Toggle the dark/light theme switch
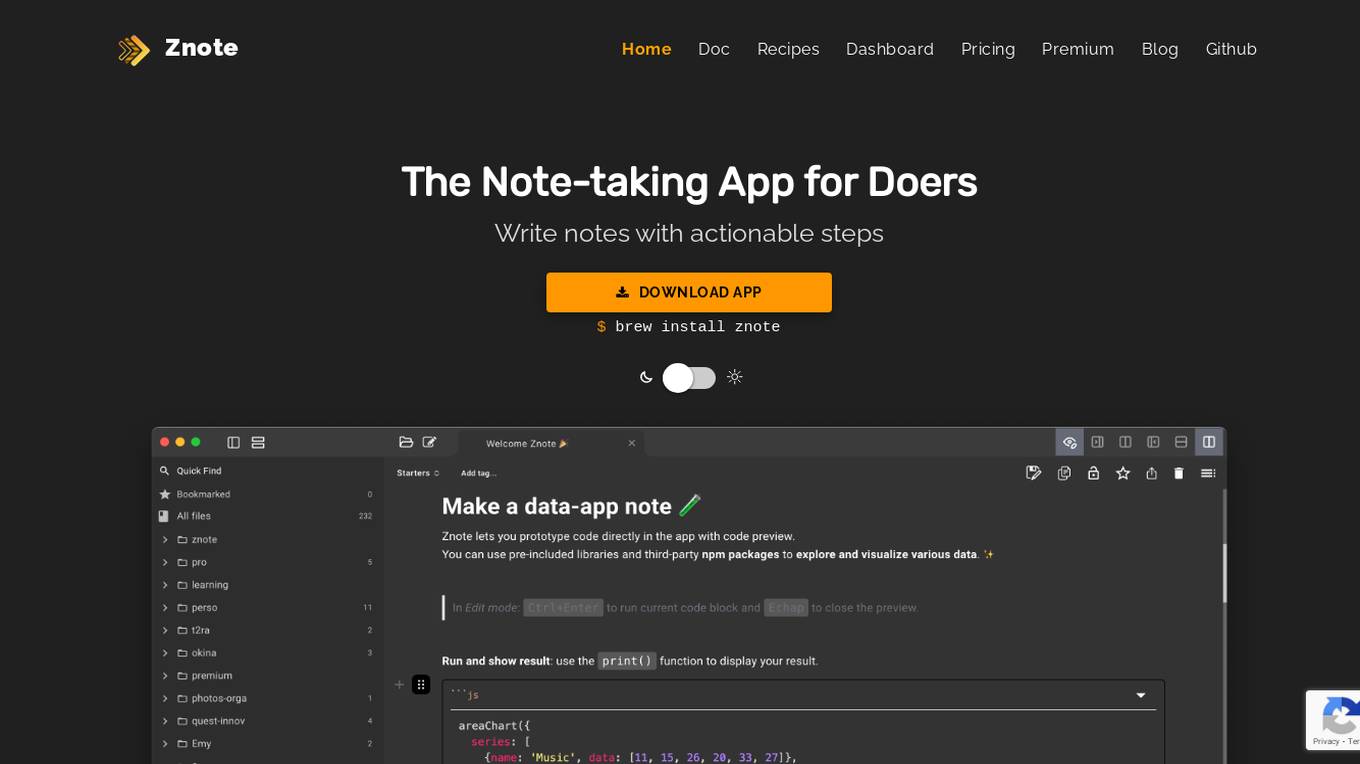 (689, 377)
